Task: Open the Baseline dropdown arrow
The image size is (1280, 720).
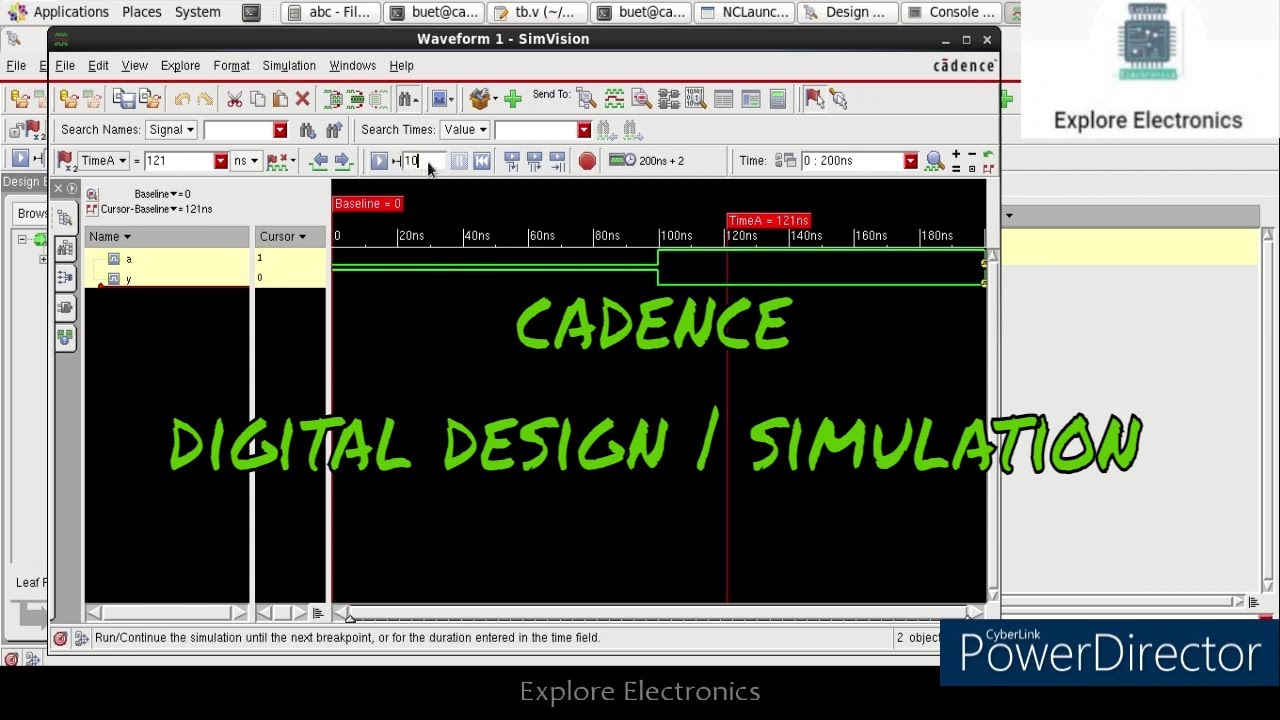Action: tap(174, 194)
